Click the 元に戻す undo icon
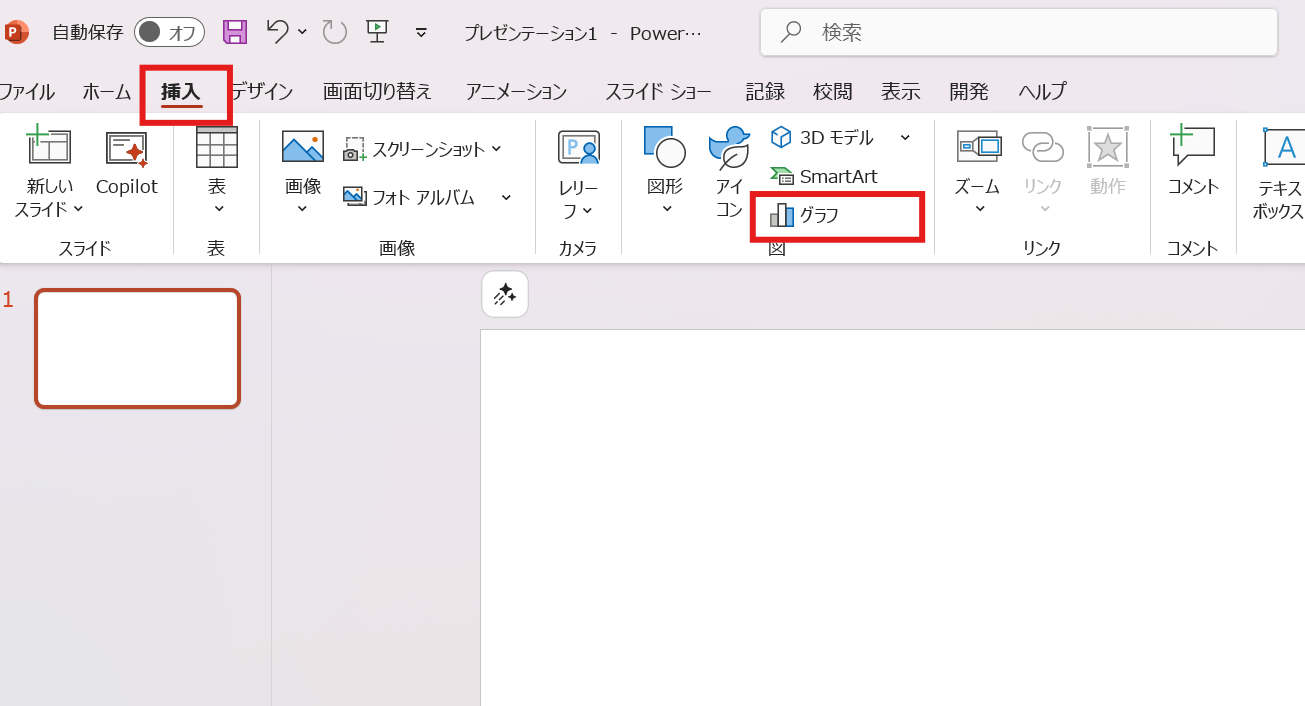1305x706 pixels. [277, 32]
